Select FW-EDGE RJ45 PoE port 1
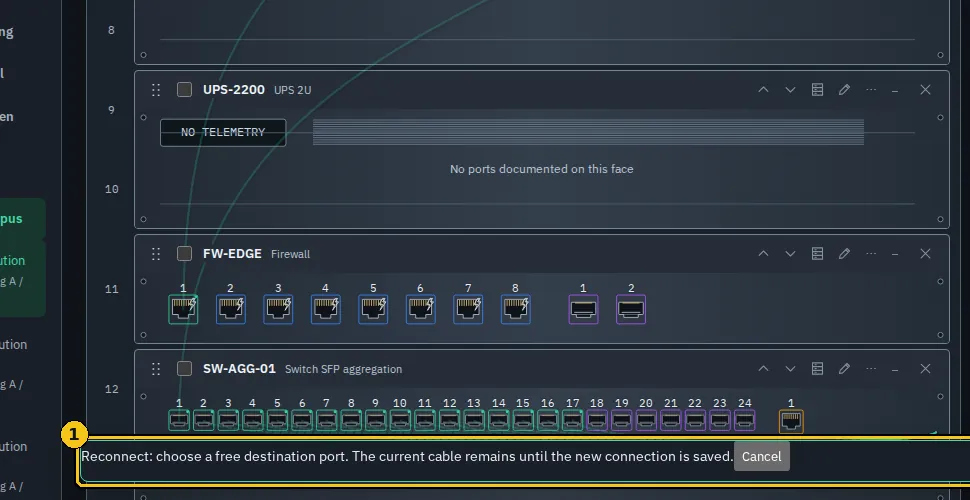The image size is (970, 500). click(x=183, y=309)
